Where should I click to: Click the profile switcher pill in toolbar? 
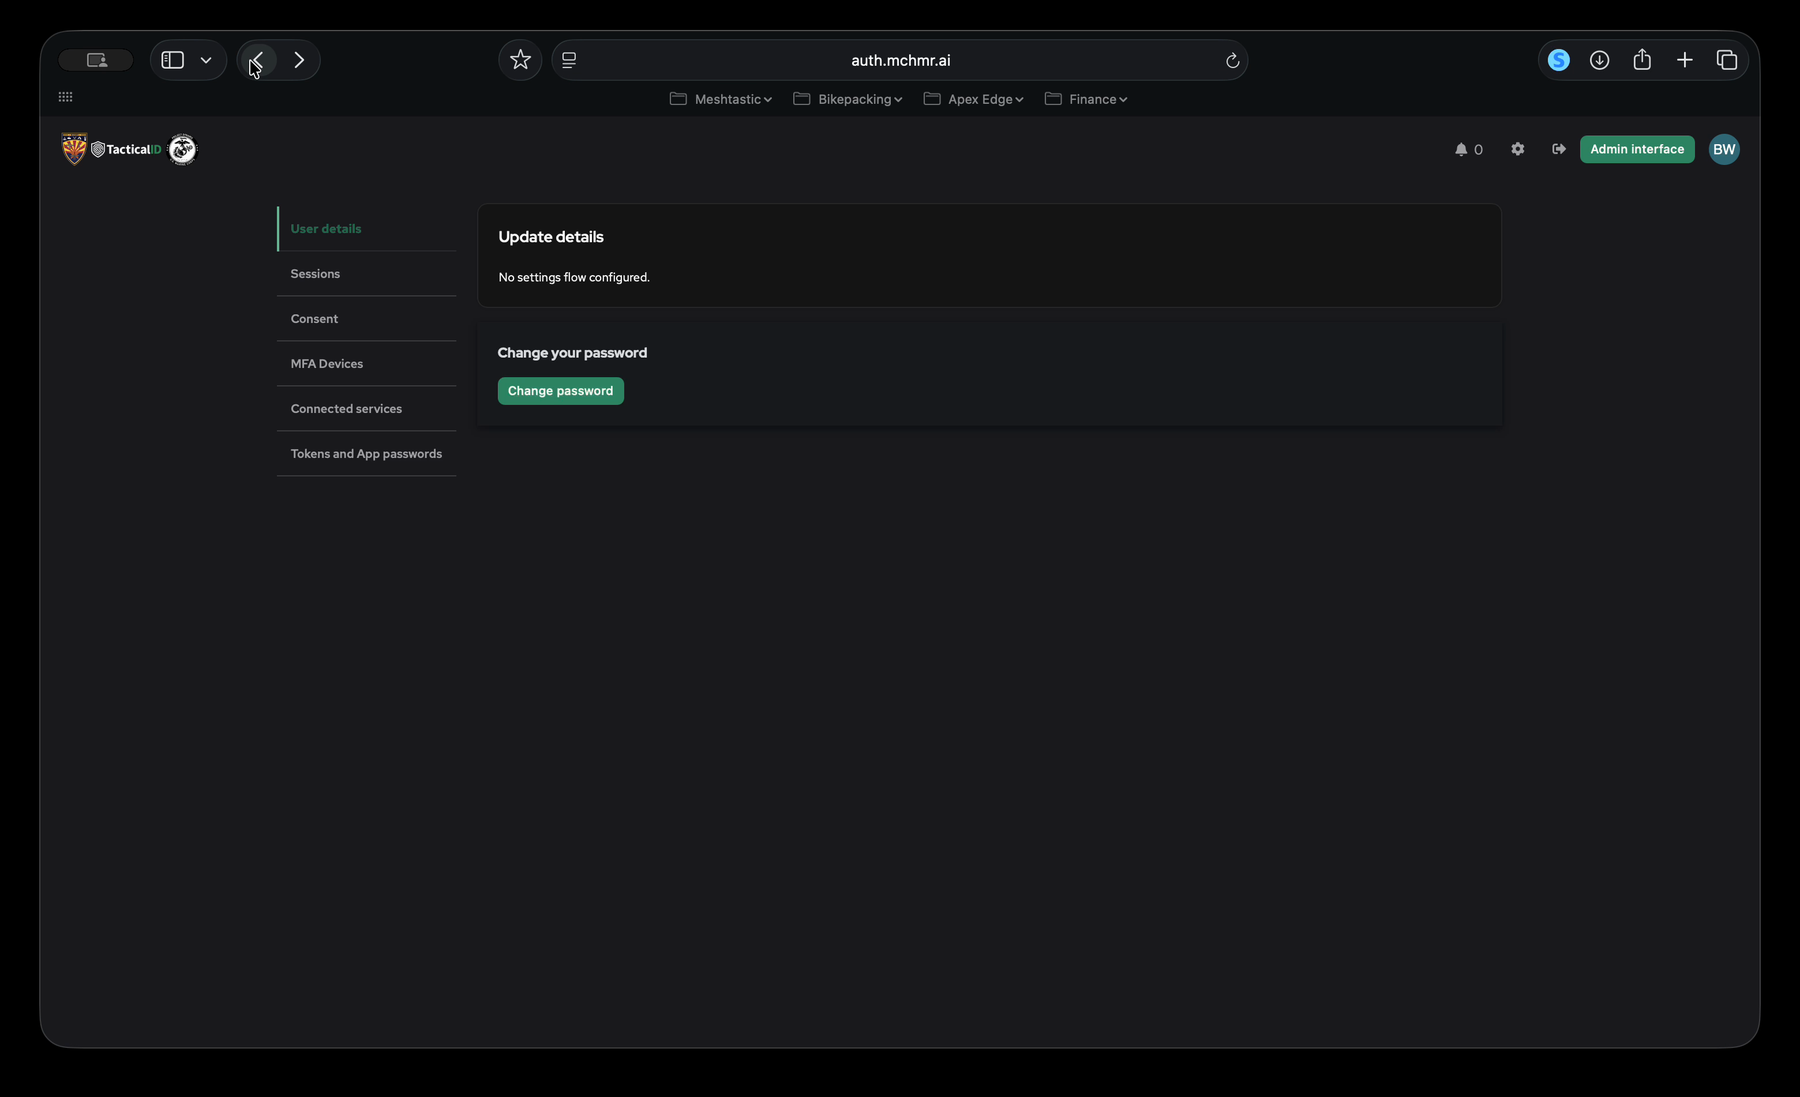pyautogui.click(x=96, y=60)
